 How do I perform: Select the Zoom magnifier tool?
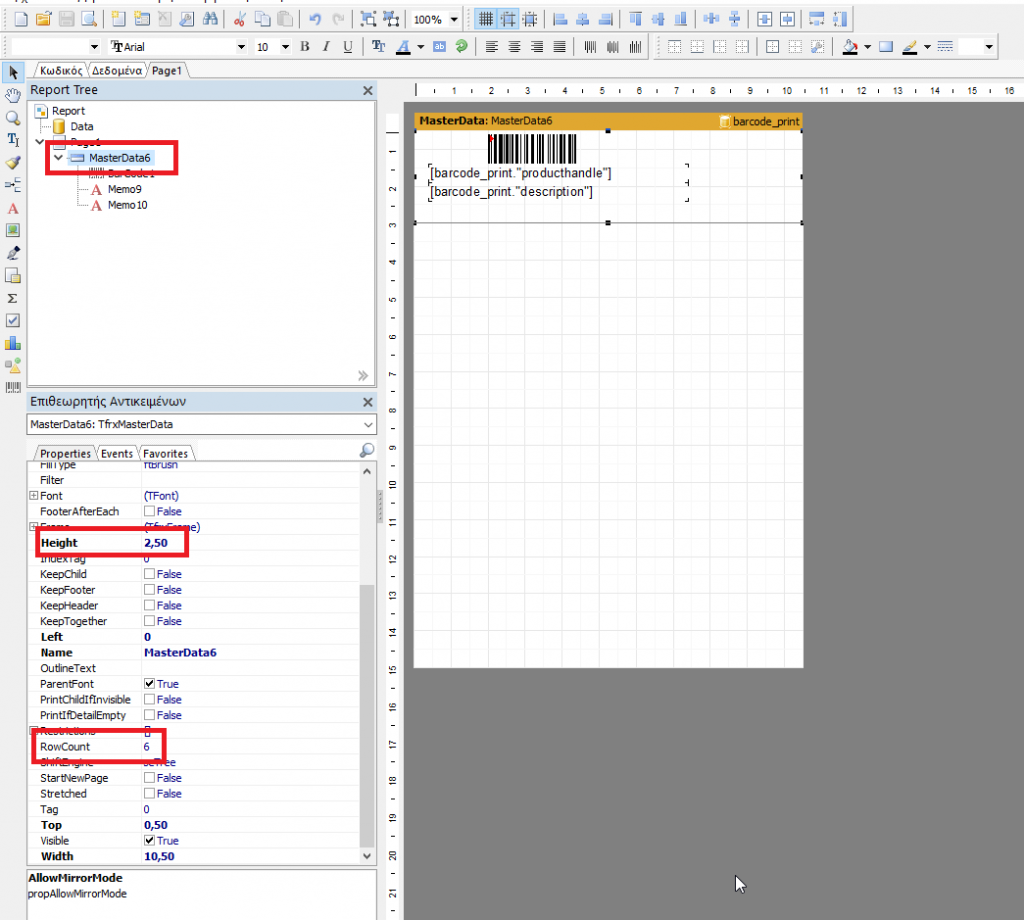click(12, 118)
